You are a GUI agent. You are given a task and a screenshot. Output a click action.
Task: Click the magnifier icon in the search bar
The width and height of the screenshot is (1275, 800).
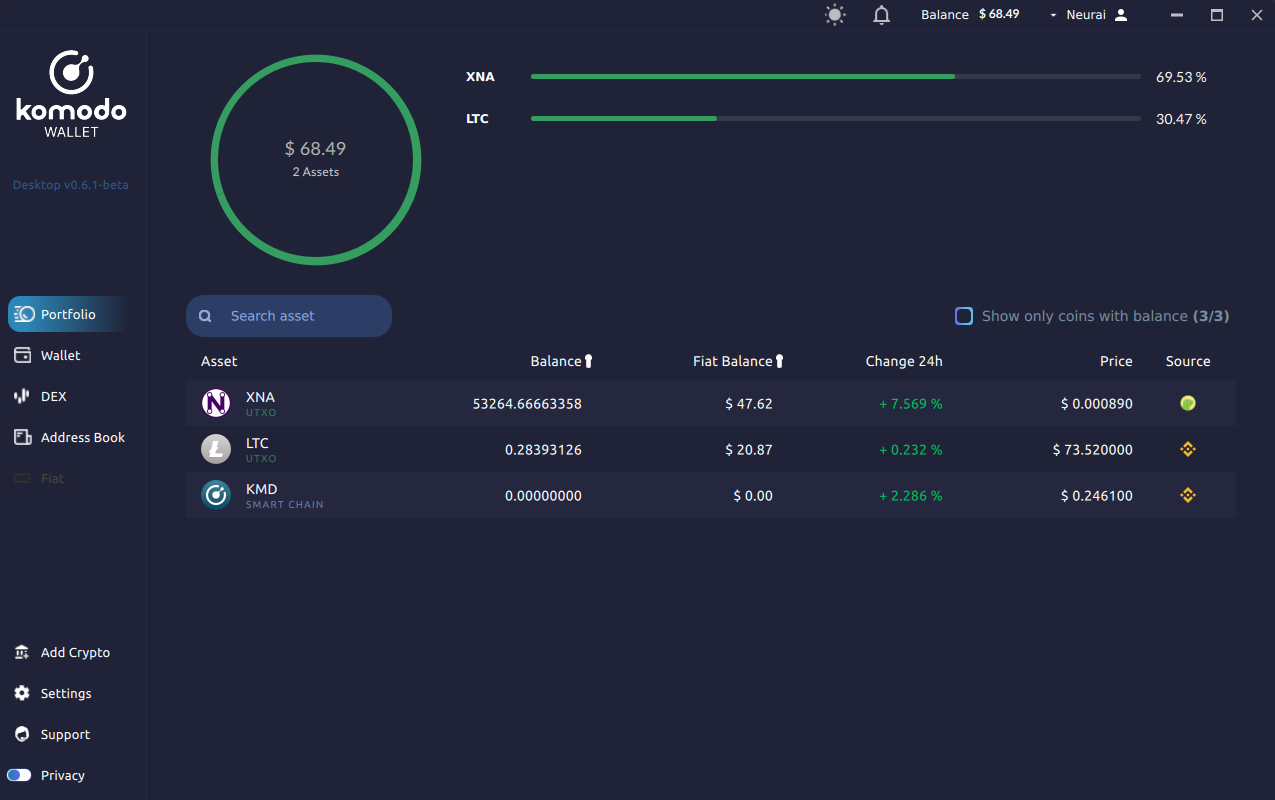(205, 315)
